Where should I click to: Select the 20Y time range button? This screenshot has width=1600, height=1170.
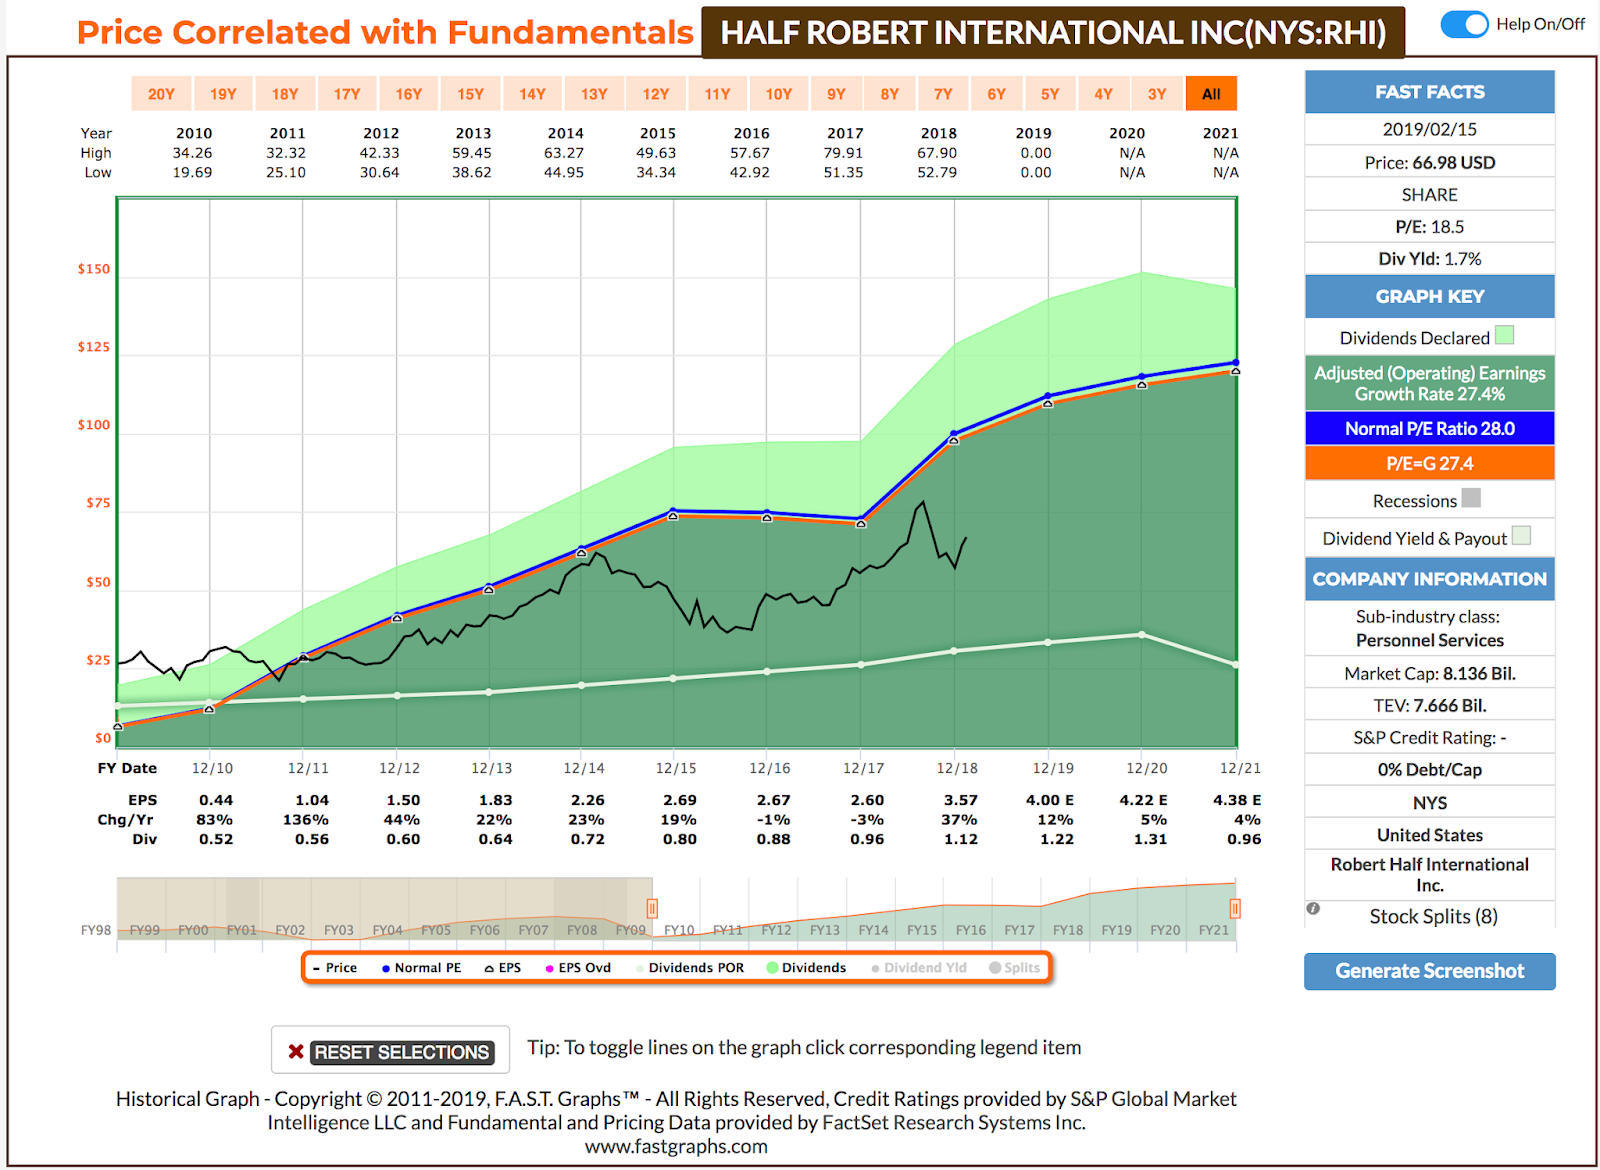(162, 93)
